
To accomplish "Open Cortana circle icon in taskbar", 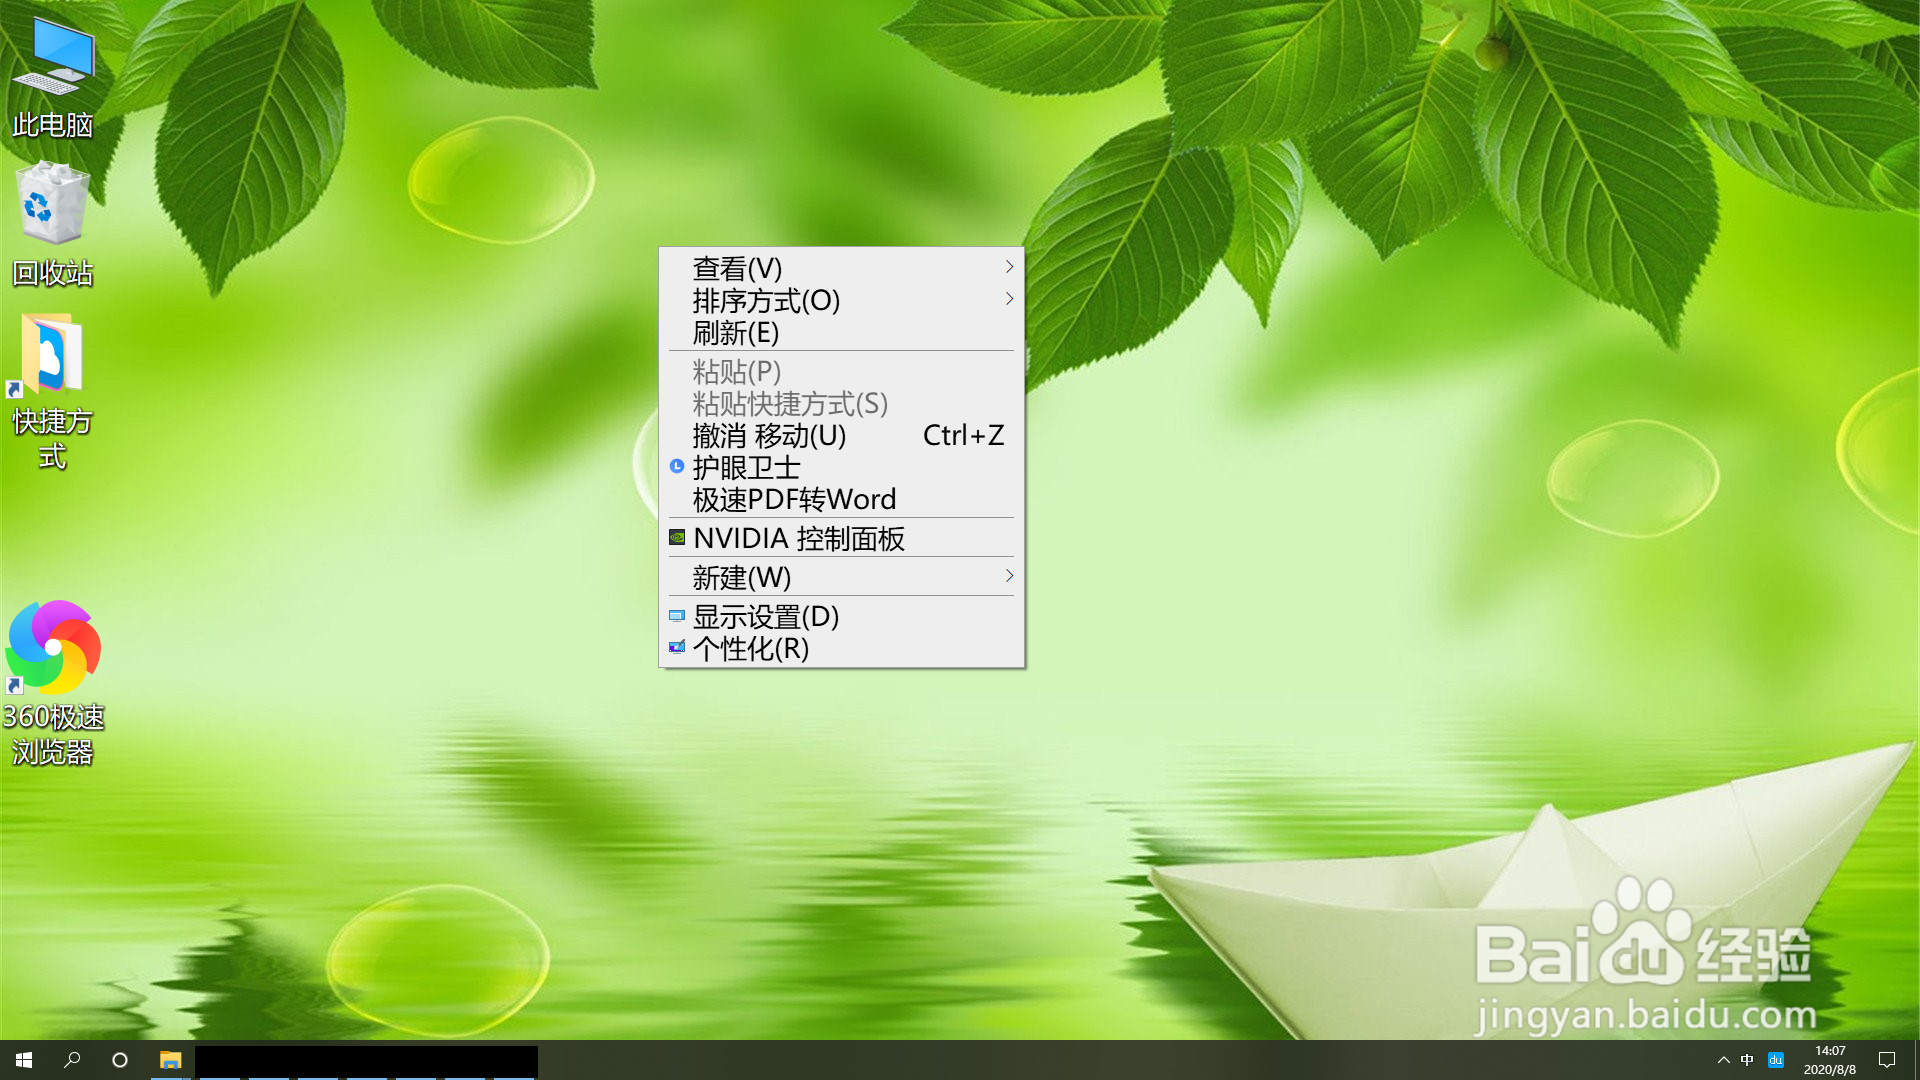I will 120,1060.
